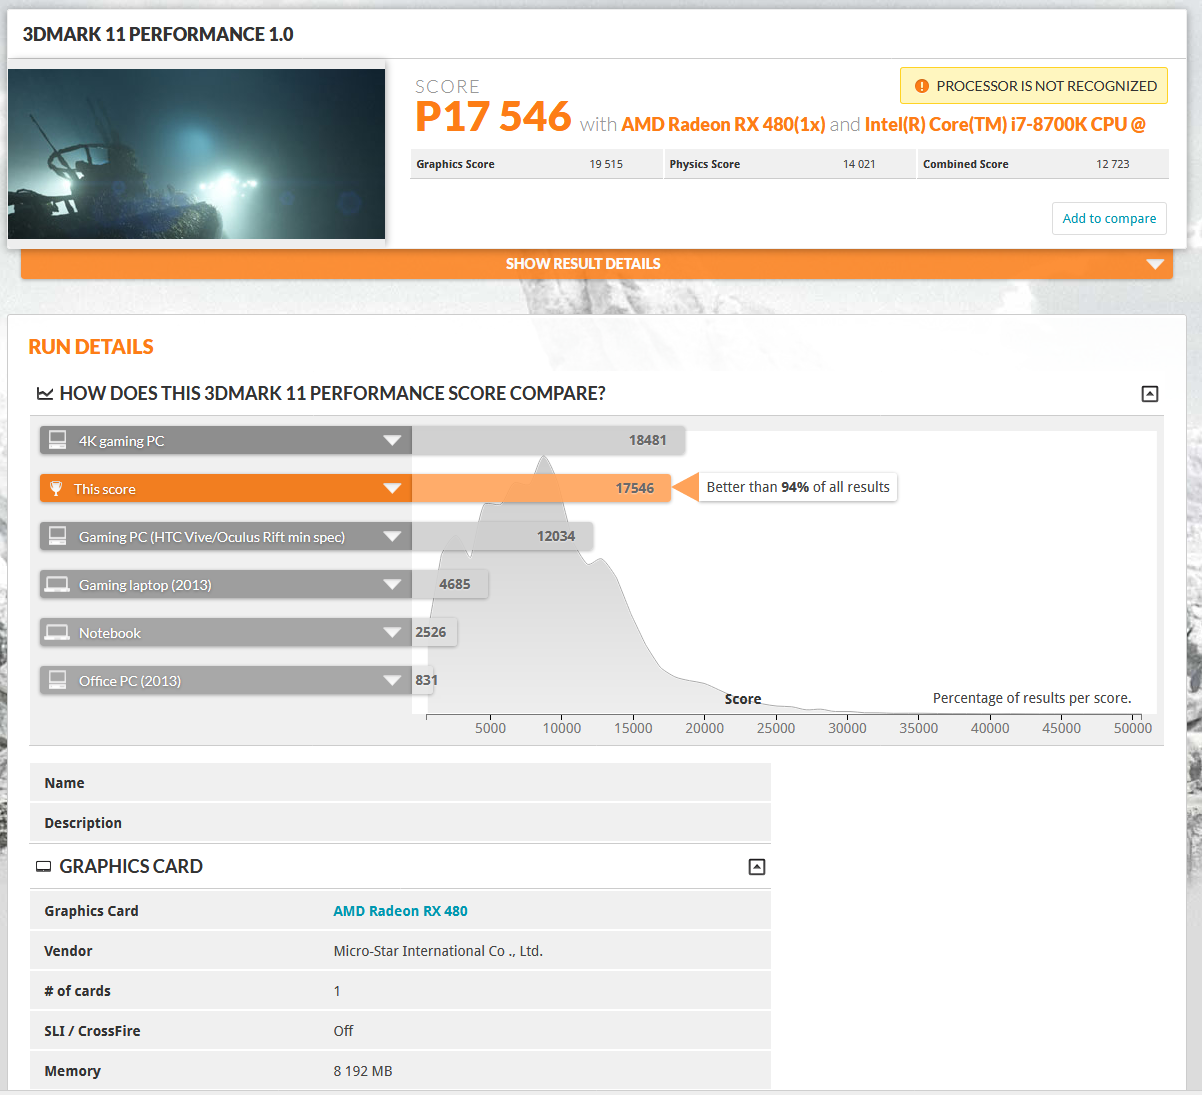Expand the This score dropdown arrow

coord(392,488)
